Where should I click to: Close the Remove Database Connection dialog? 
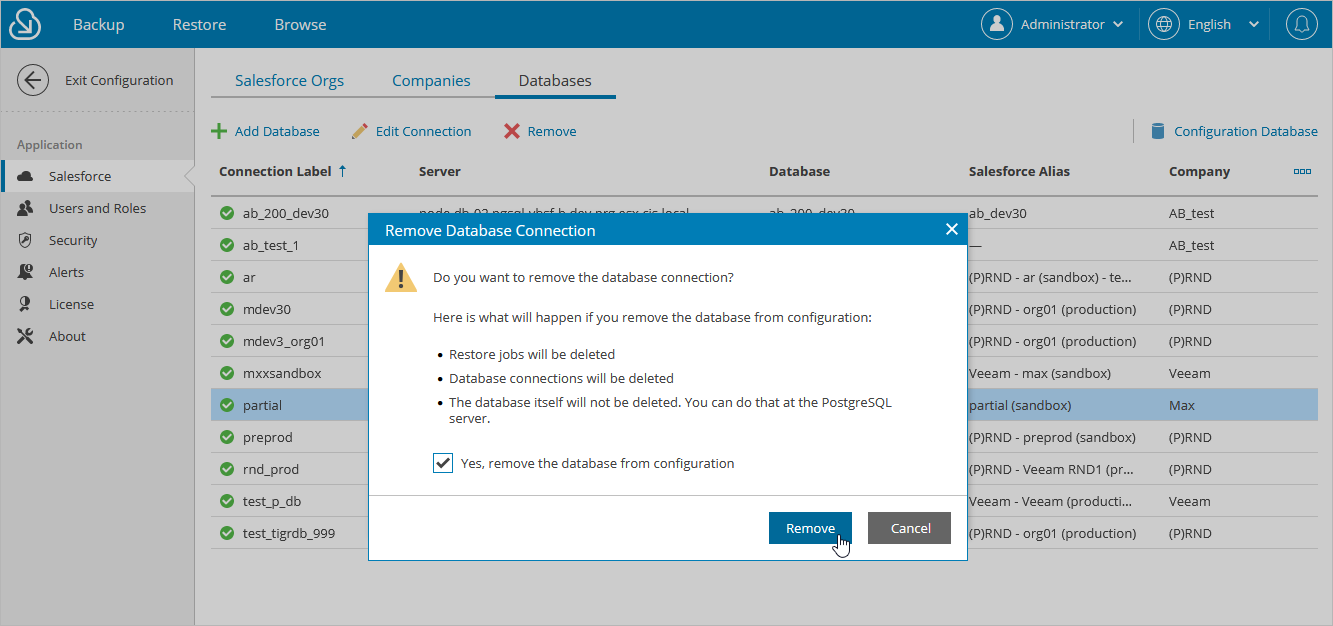pos(951,230)
